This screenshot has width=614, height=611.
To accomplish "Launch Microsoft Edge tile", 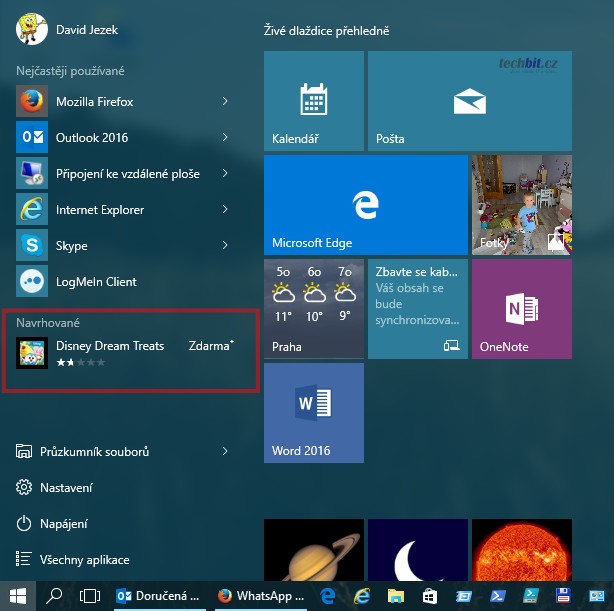I will tap(366, 205).
